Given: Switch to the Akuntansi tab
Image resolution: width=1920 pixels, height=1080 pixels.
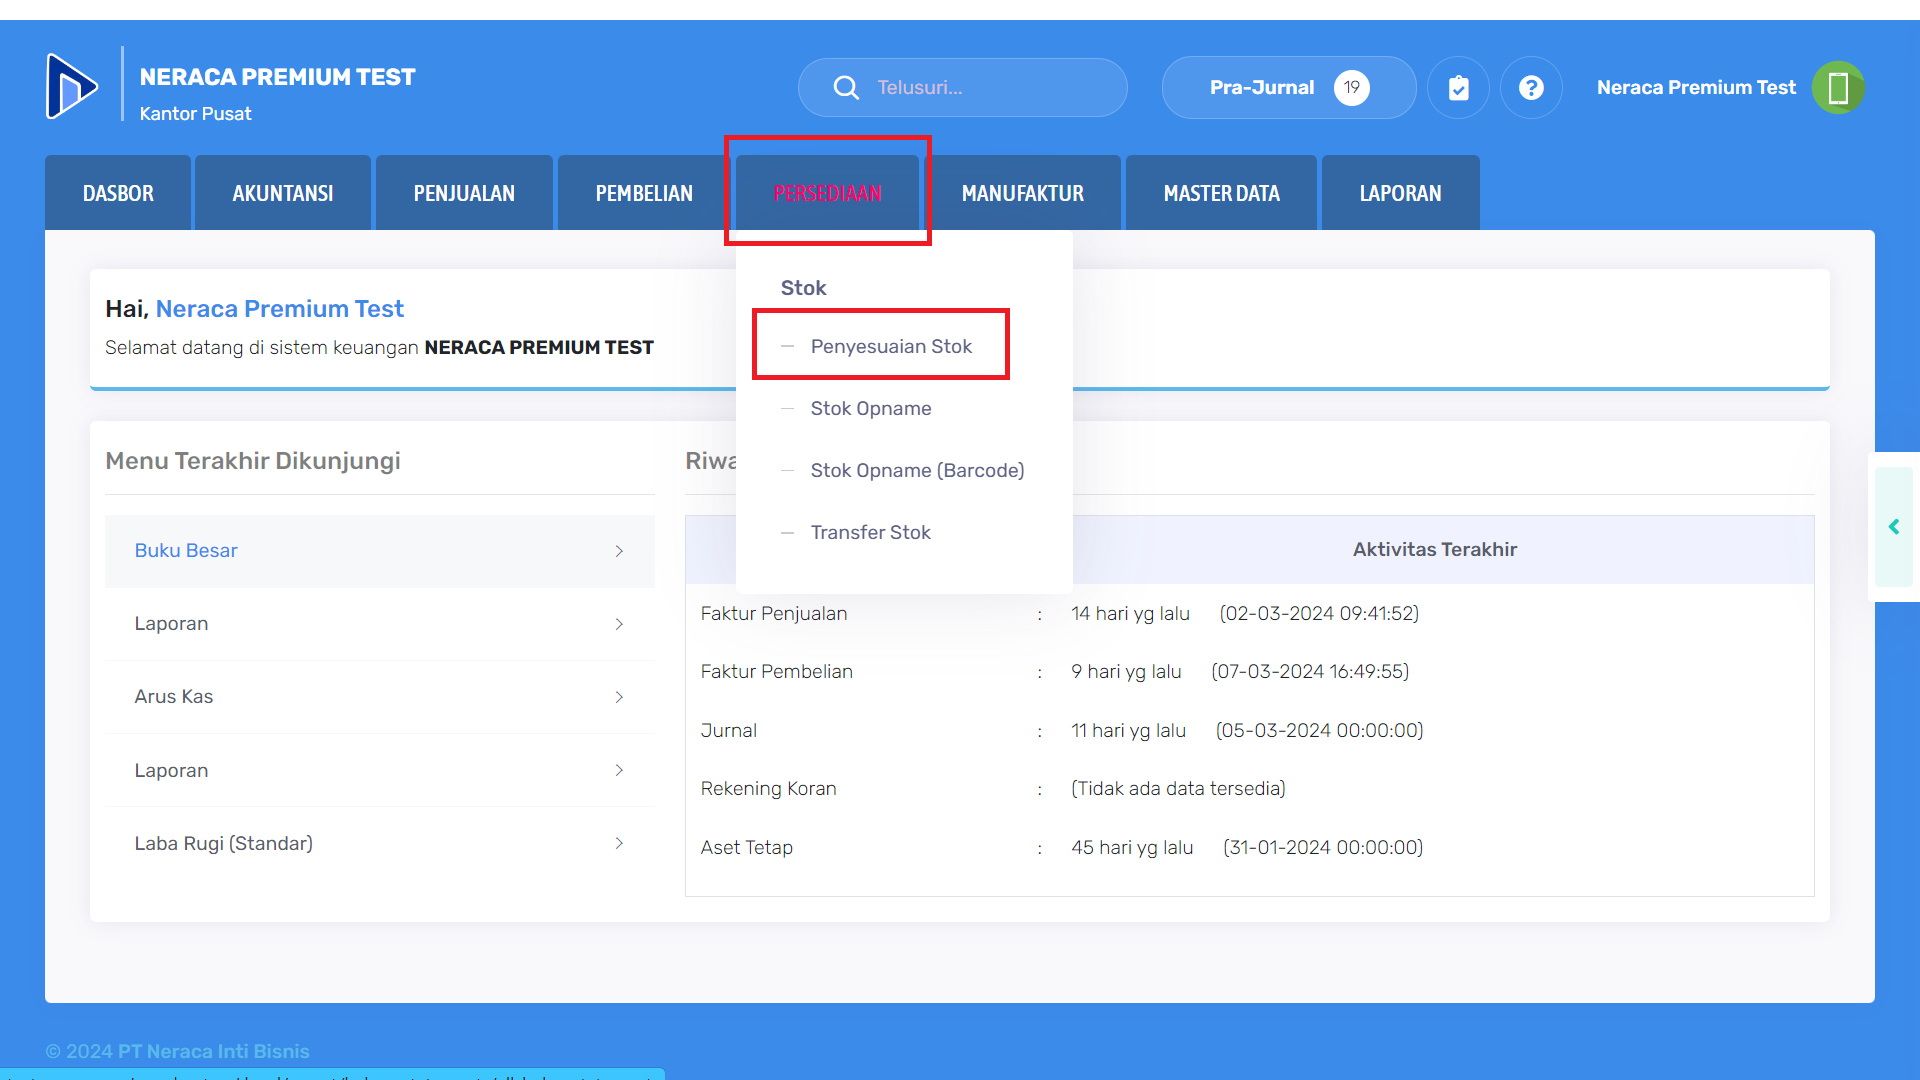Looking at the screenshot, I should coord(283,193).
